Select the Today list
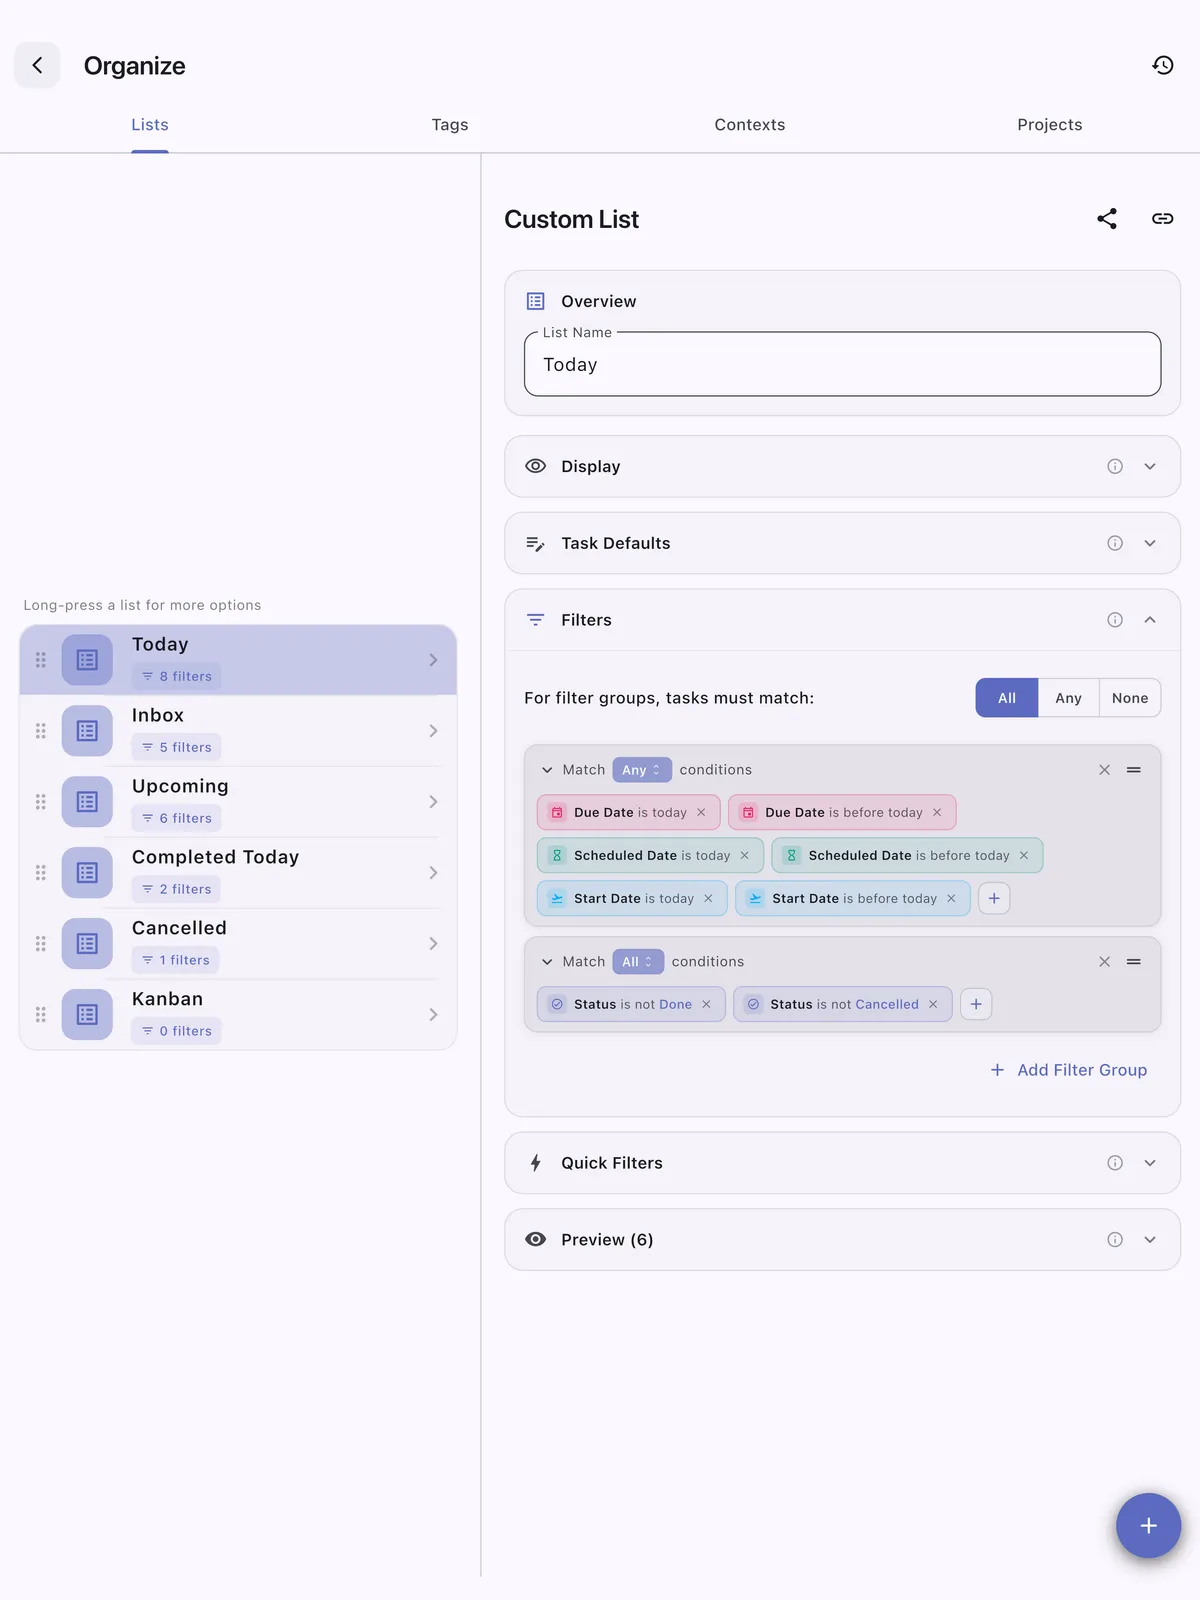 click(x=238, y=660)
